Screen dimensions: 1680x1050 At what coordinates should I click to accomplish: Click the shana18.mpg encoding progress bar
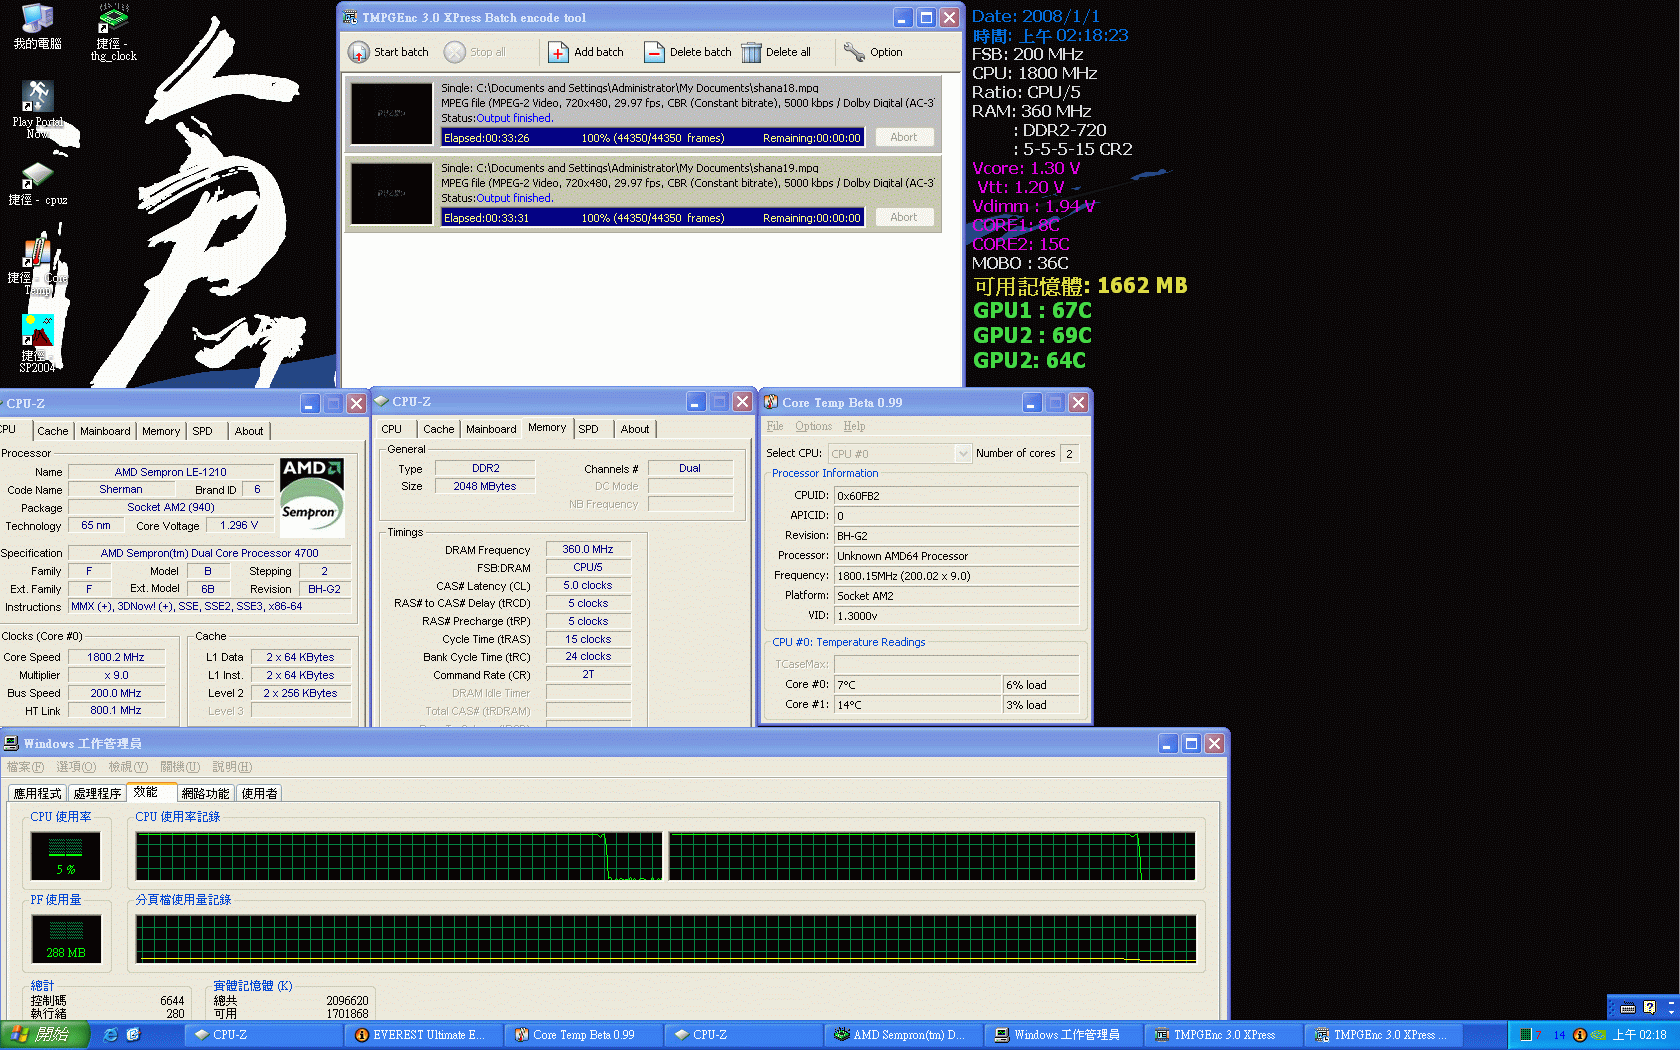(x=652, y=138)
